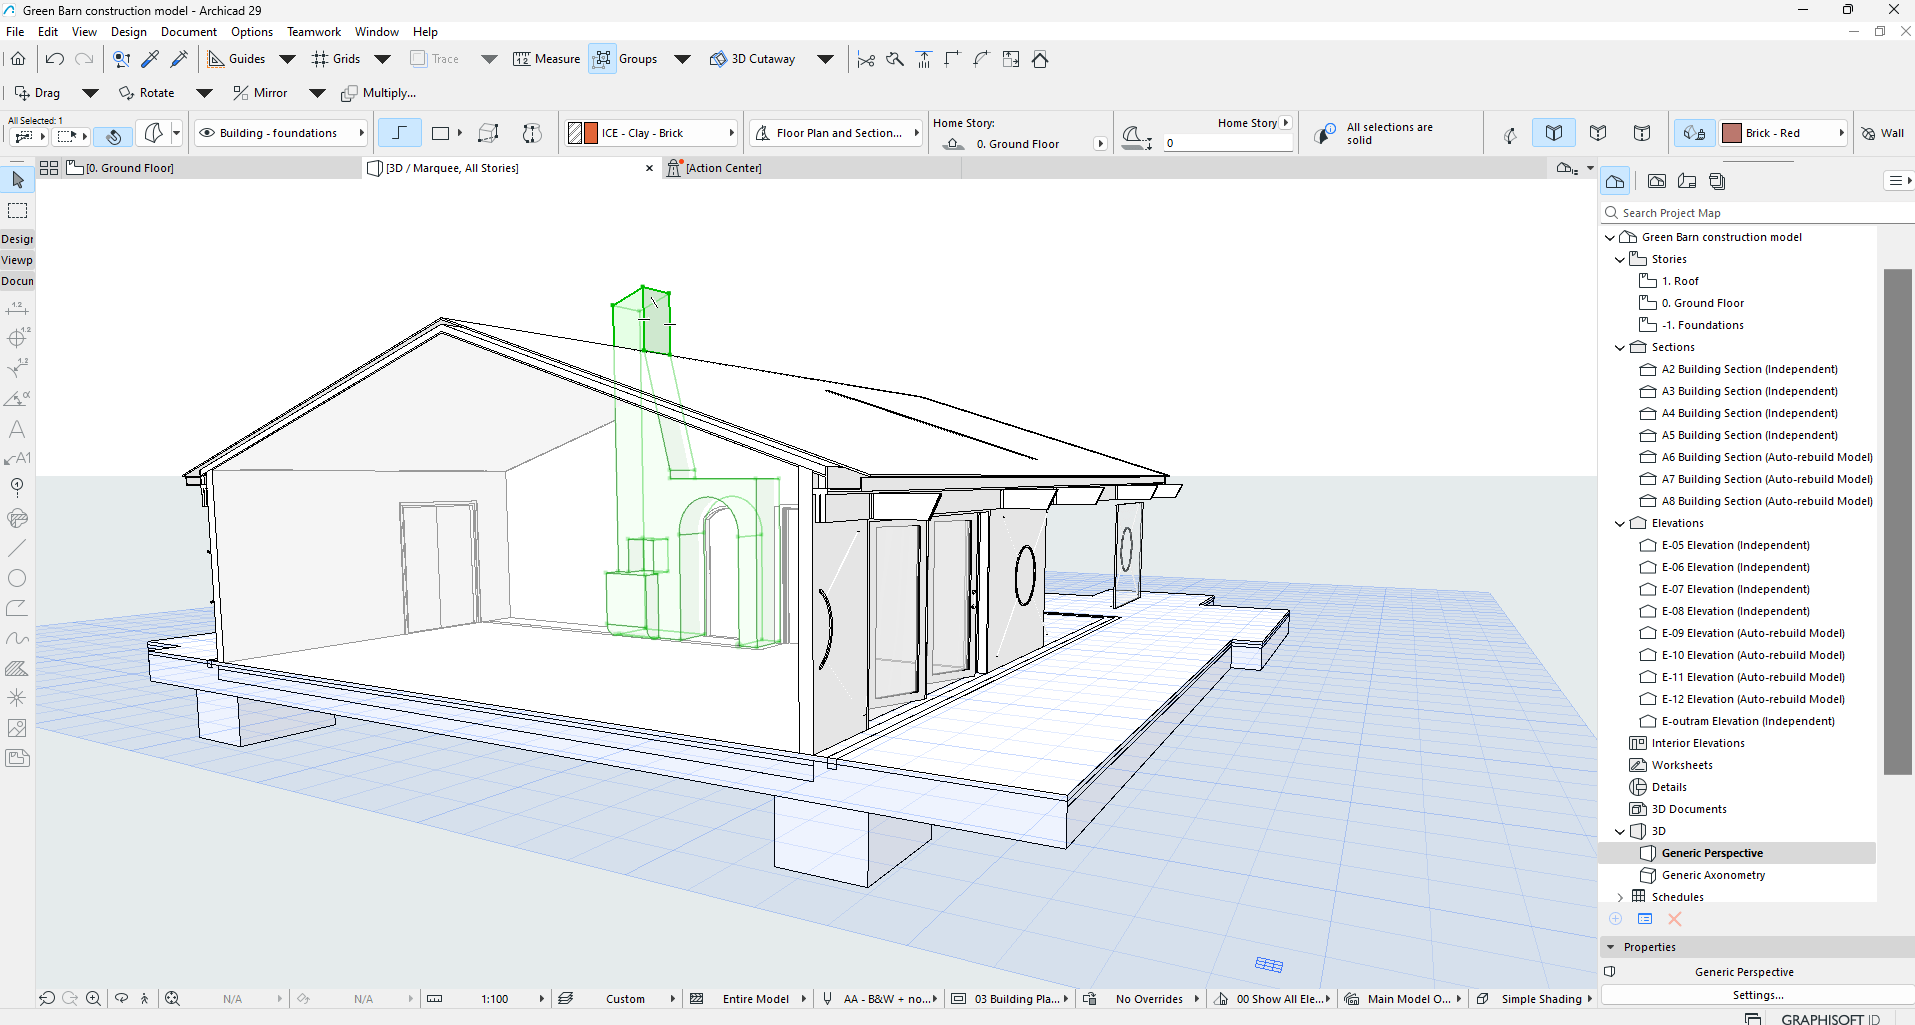Image resolution: width=1915 pixels, height=1025 pixels.
Task: Click the Measure tool icon
Action: pos(521,59)
